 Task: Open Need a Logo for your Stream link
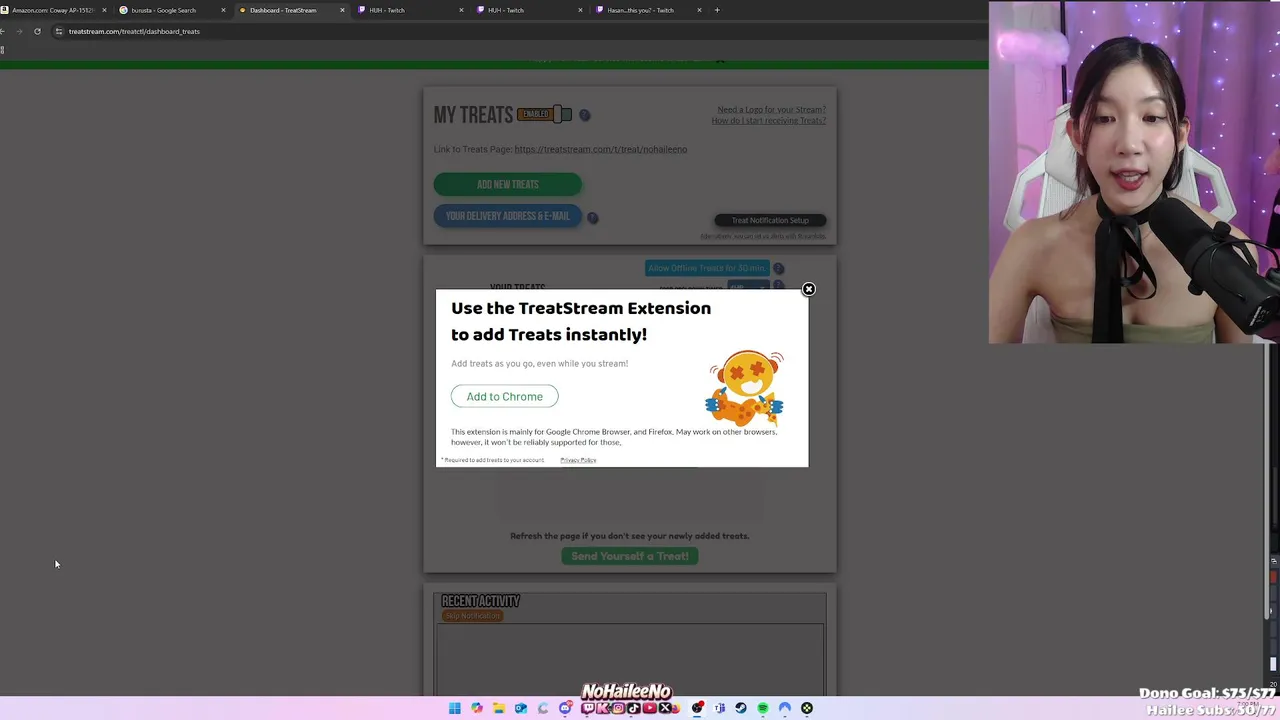[771, 110]
